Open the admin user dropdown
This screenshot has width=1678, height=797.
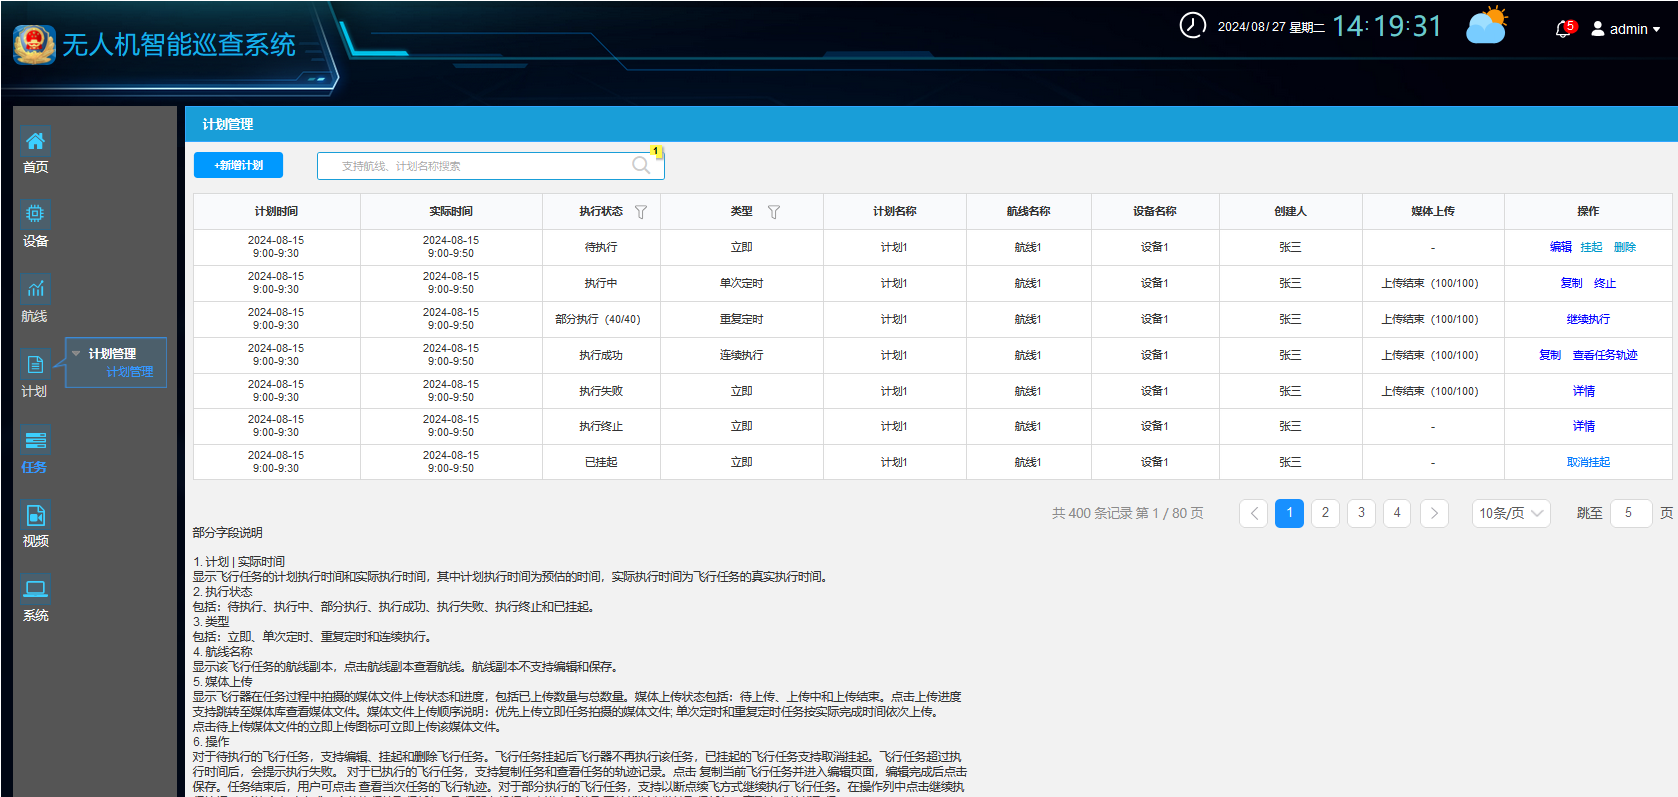[1626, 29]
